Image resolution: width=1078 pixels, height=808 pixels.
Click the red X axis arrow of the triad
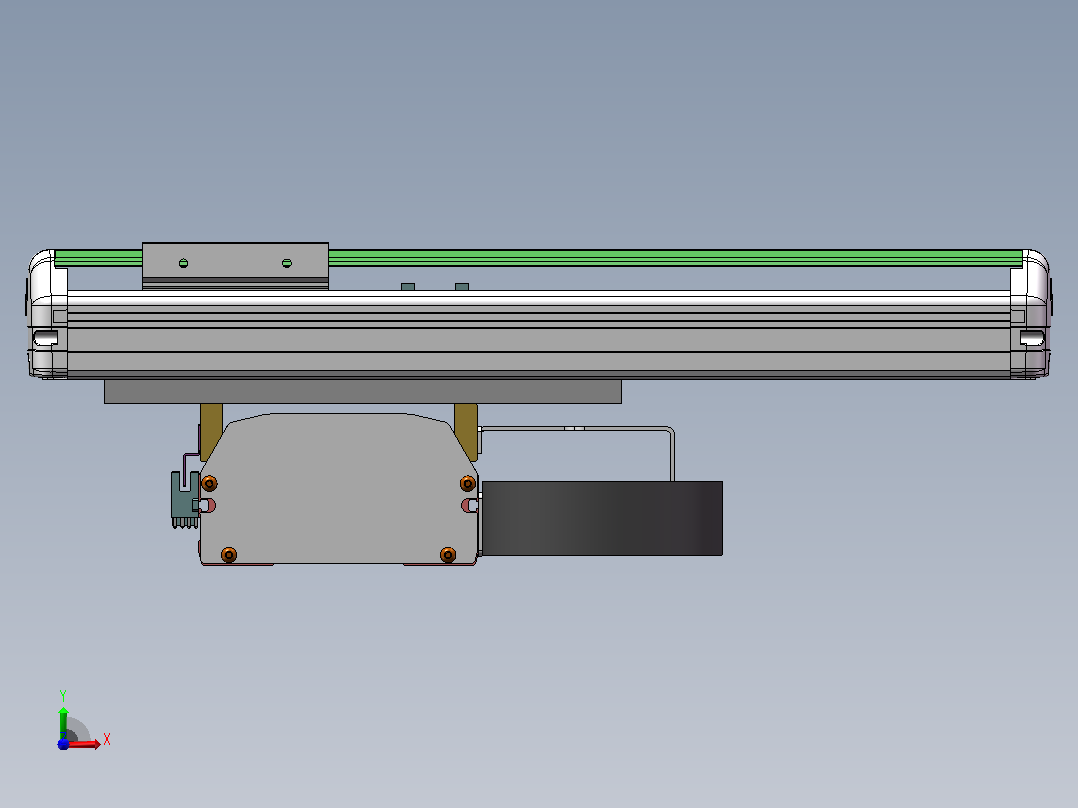(x=84, y=744)
